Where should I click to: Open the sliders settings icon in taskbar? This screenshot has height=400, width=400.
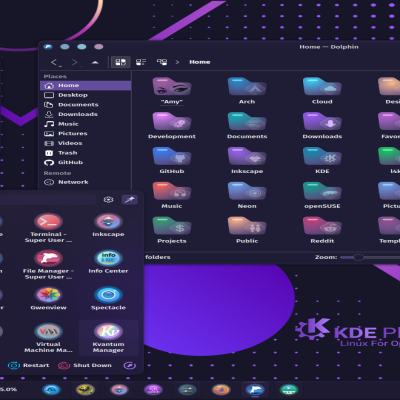187,389
